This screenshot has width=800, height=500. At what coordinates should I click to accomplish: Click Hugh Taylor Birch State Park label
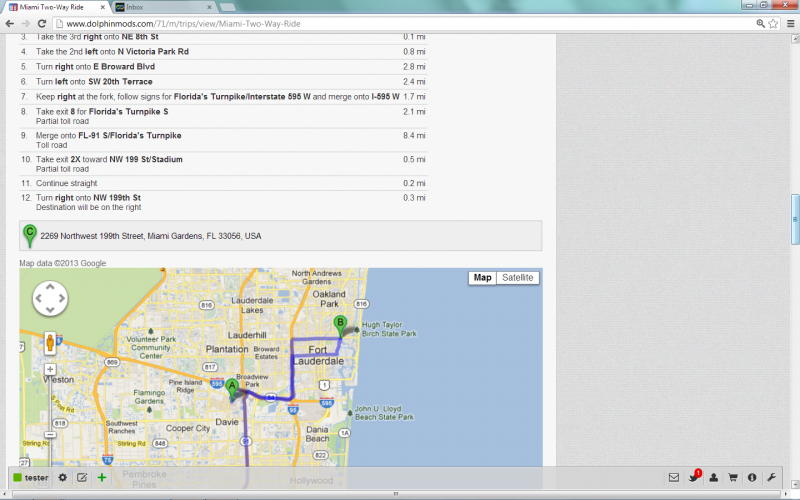(x=389, y=329)
